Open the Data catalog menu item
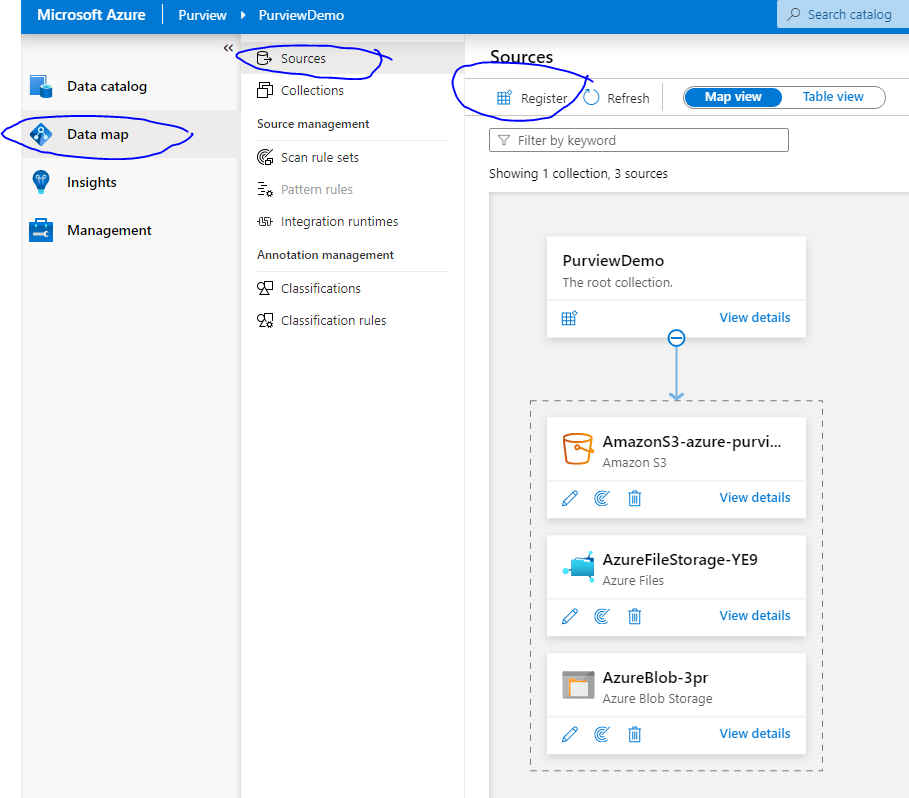Image resolution: width=909 pixels, height=798 pixels. pos(130,86)
